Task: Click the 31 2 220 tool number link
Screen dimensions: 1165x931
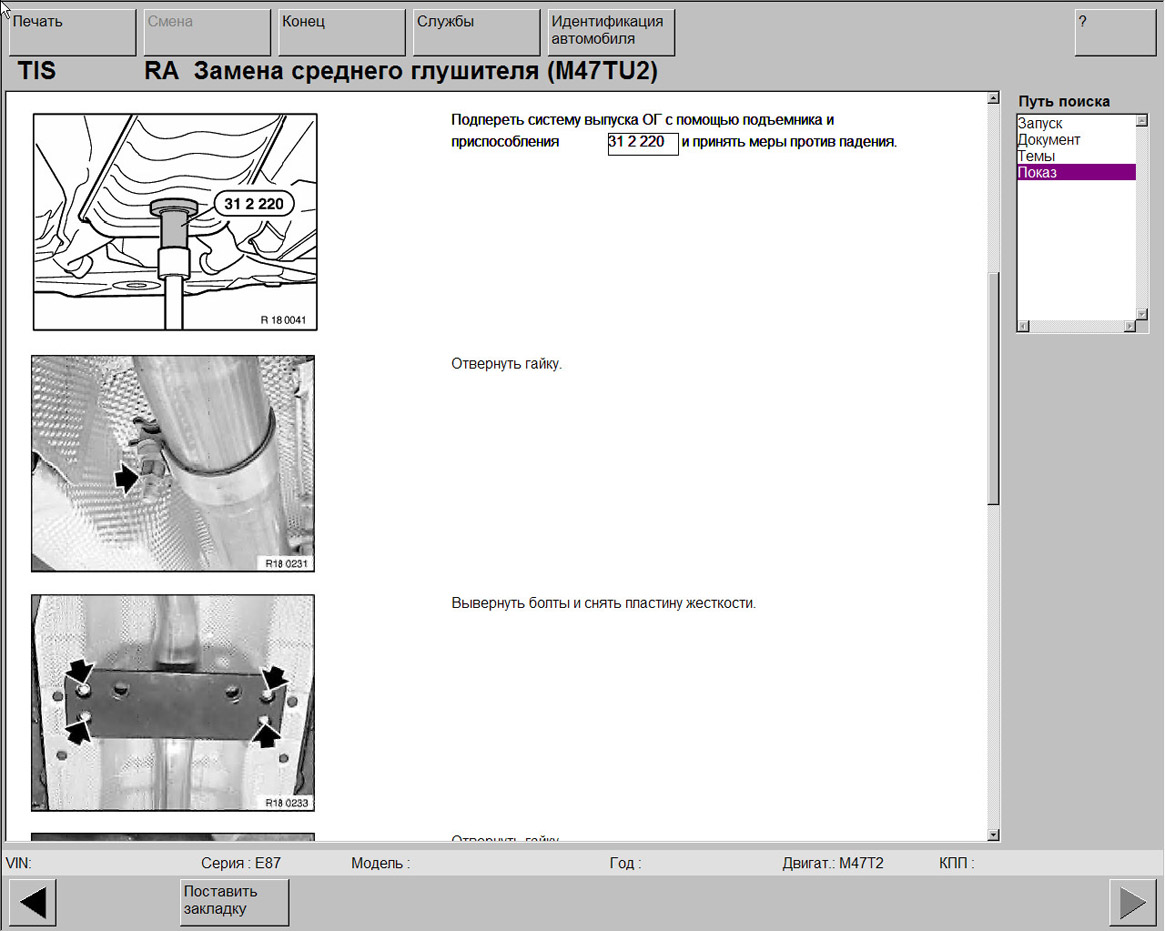Action: [642, 143]
